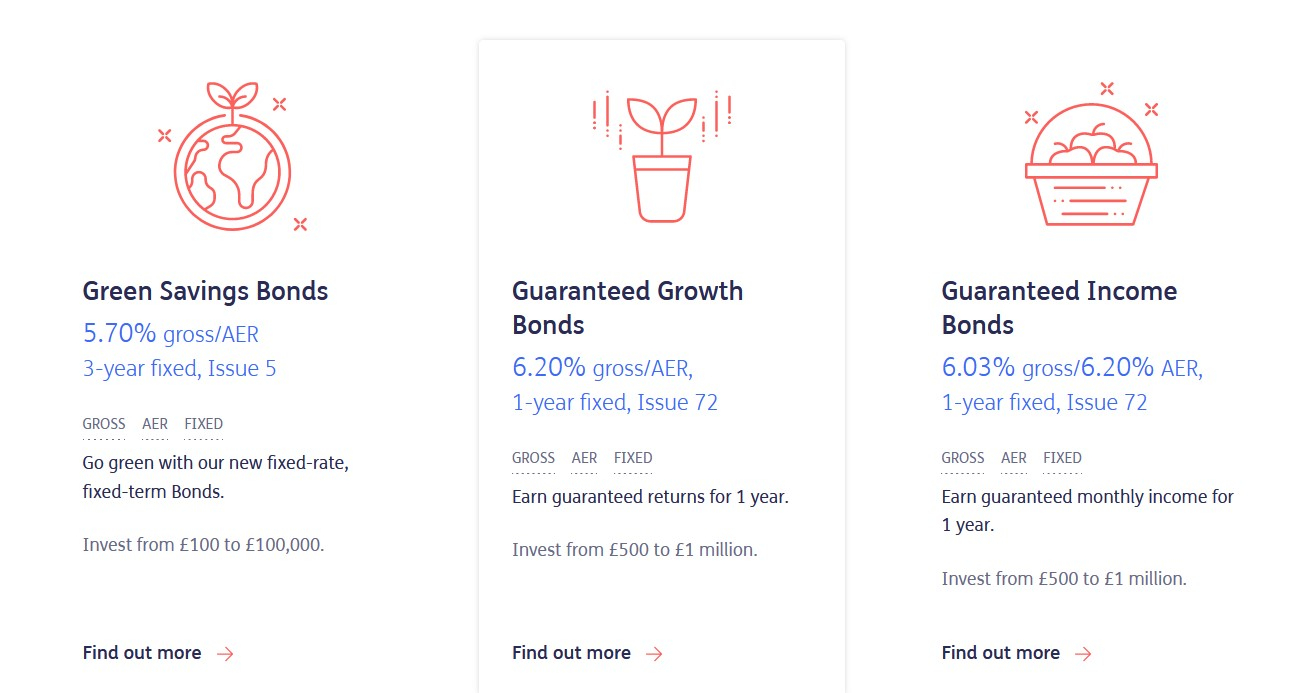Open Find out more for Guaranteed Growth Bonds
This screenshot has height=693, width=1310.
pos(571,653)
